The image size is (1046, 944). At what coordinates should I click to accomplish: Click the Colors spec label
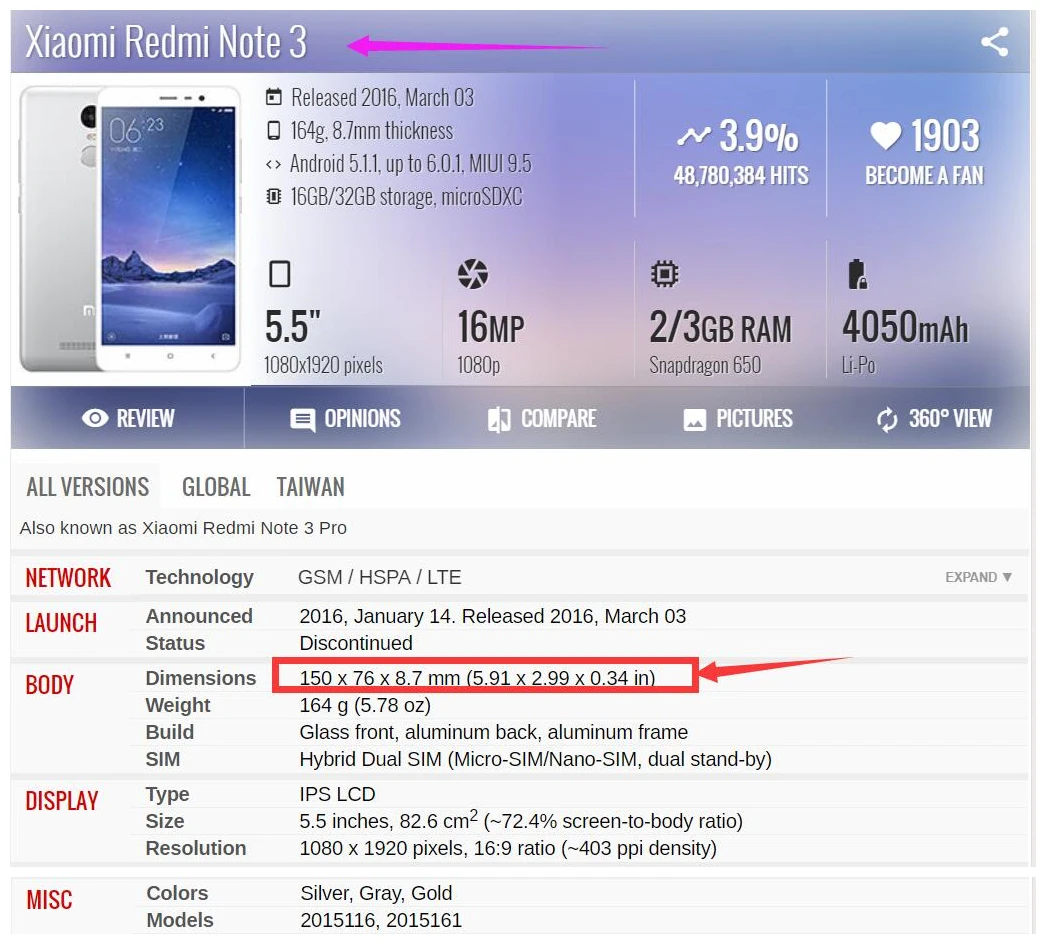click(177, 893)
